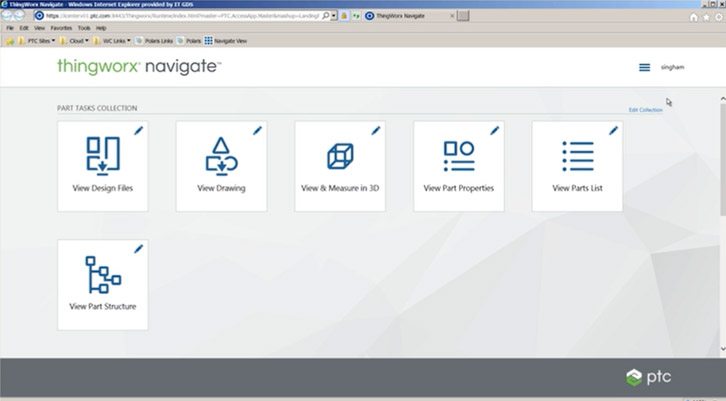
Task: Open the Polaris Links bookmark
Action: click(154, 41)
